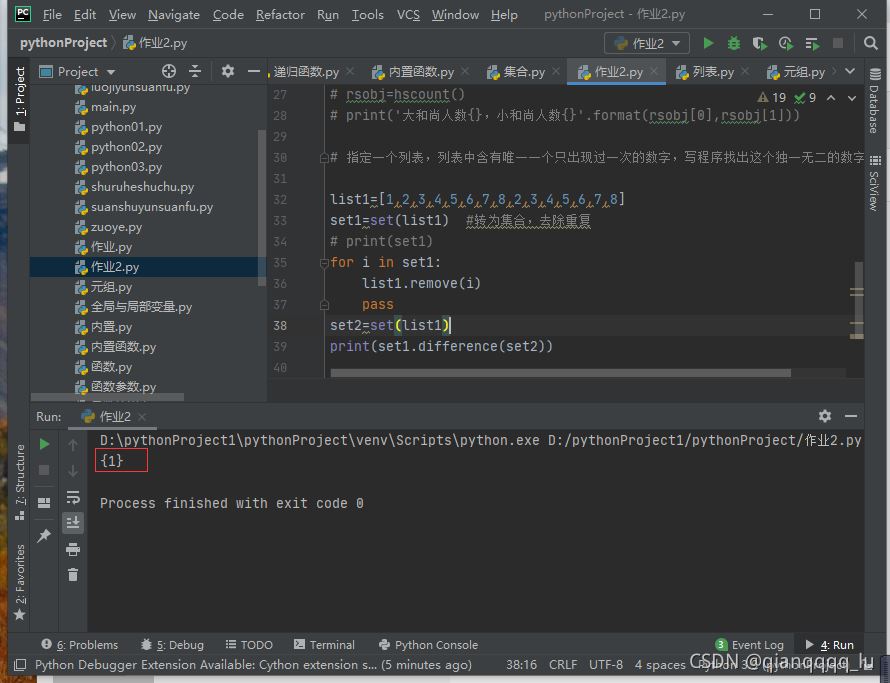890x683 pixels.
Task: Click the Run with Coverage shield icon
Action: click(760, 43)
